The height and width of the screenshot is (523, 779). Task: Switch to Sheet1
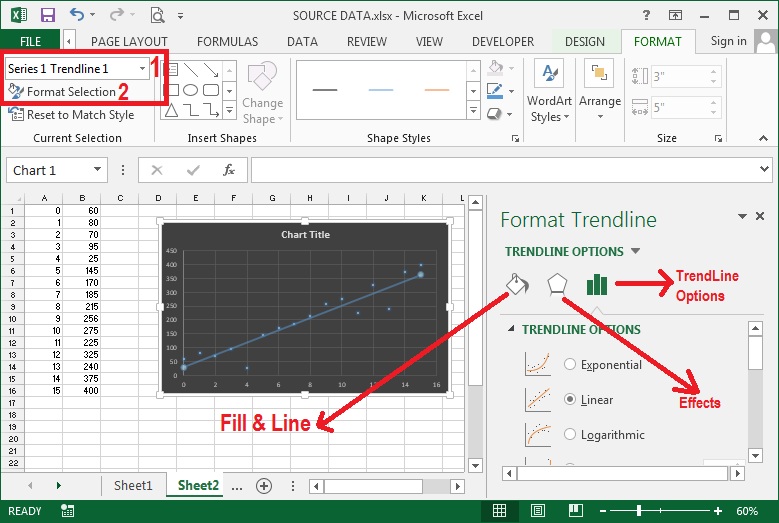tap(133, 485)
